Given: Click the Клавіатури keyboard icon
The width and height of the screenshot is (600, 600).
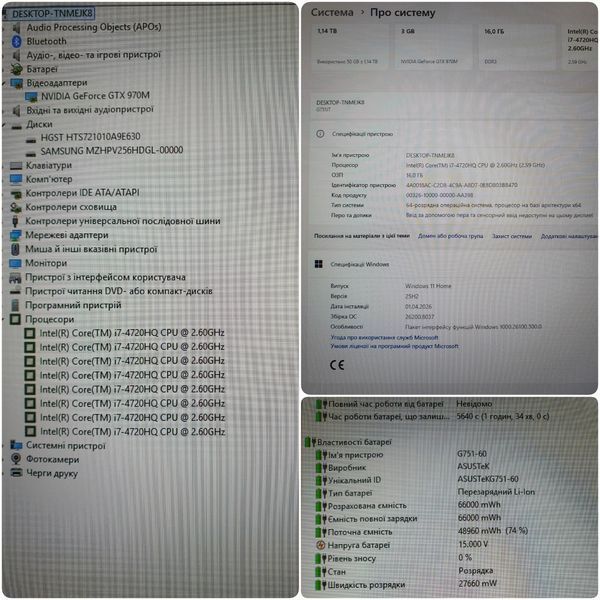Looking at the screenshot, I should (16, 166).
